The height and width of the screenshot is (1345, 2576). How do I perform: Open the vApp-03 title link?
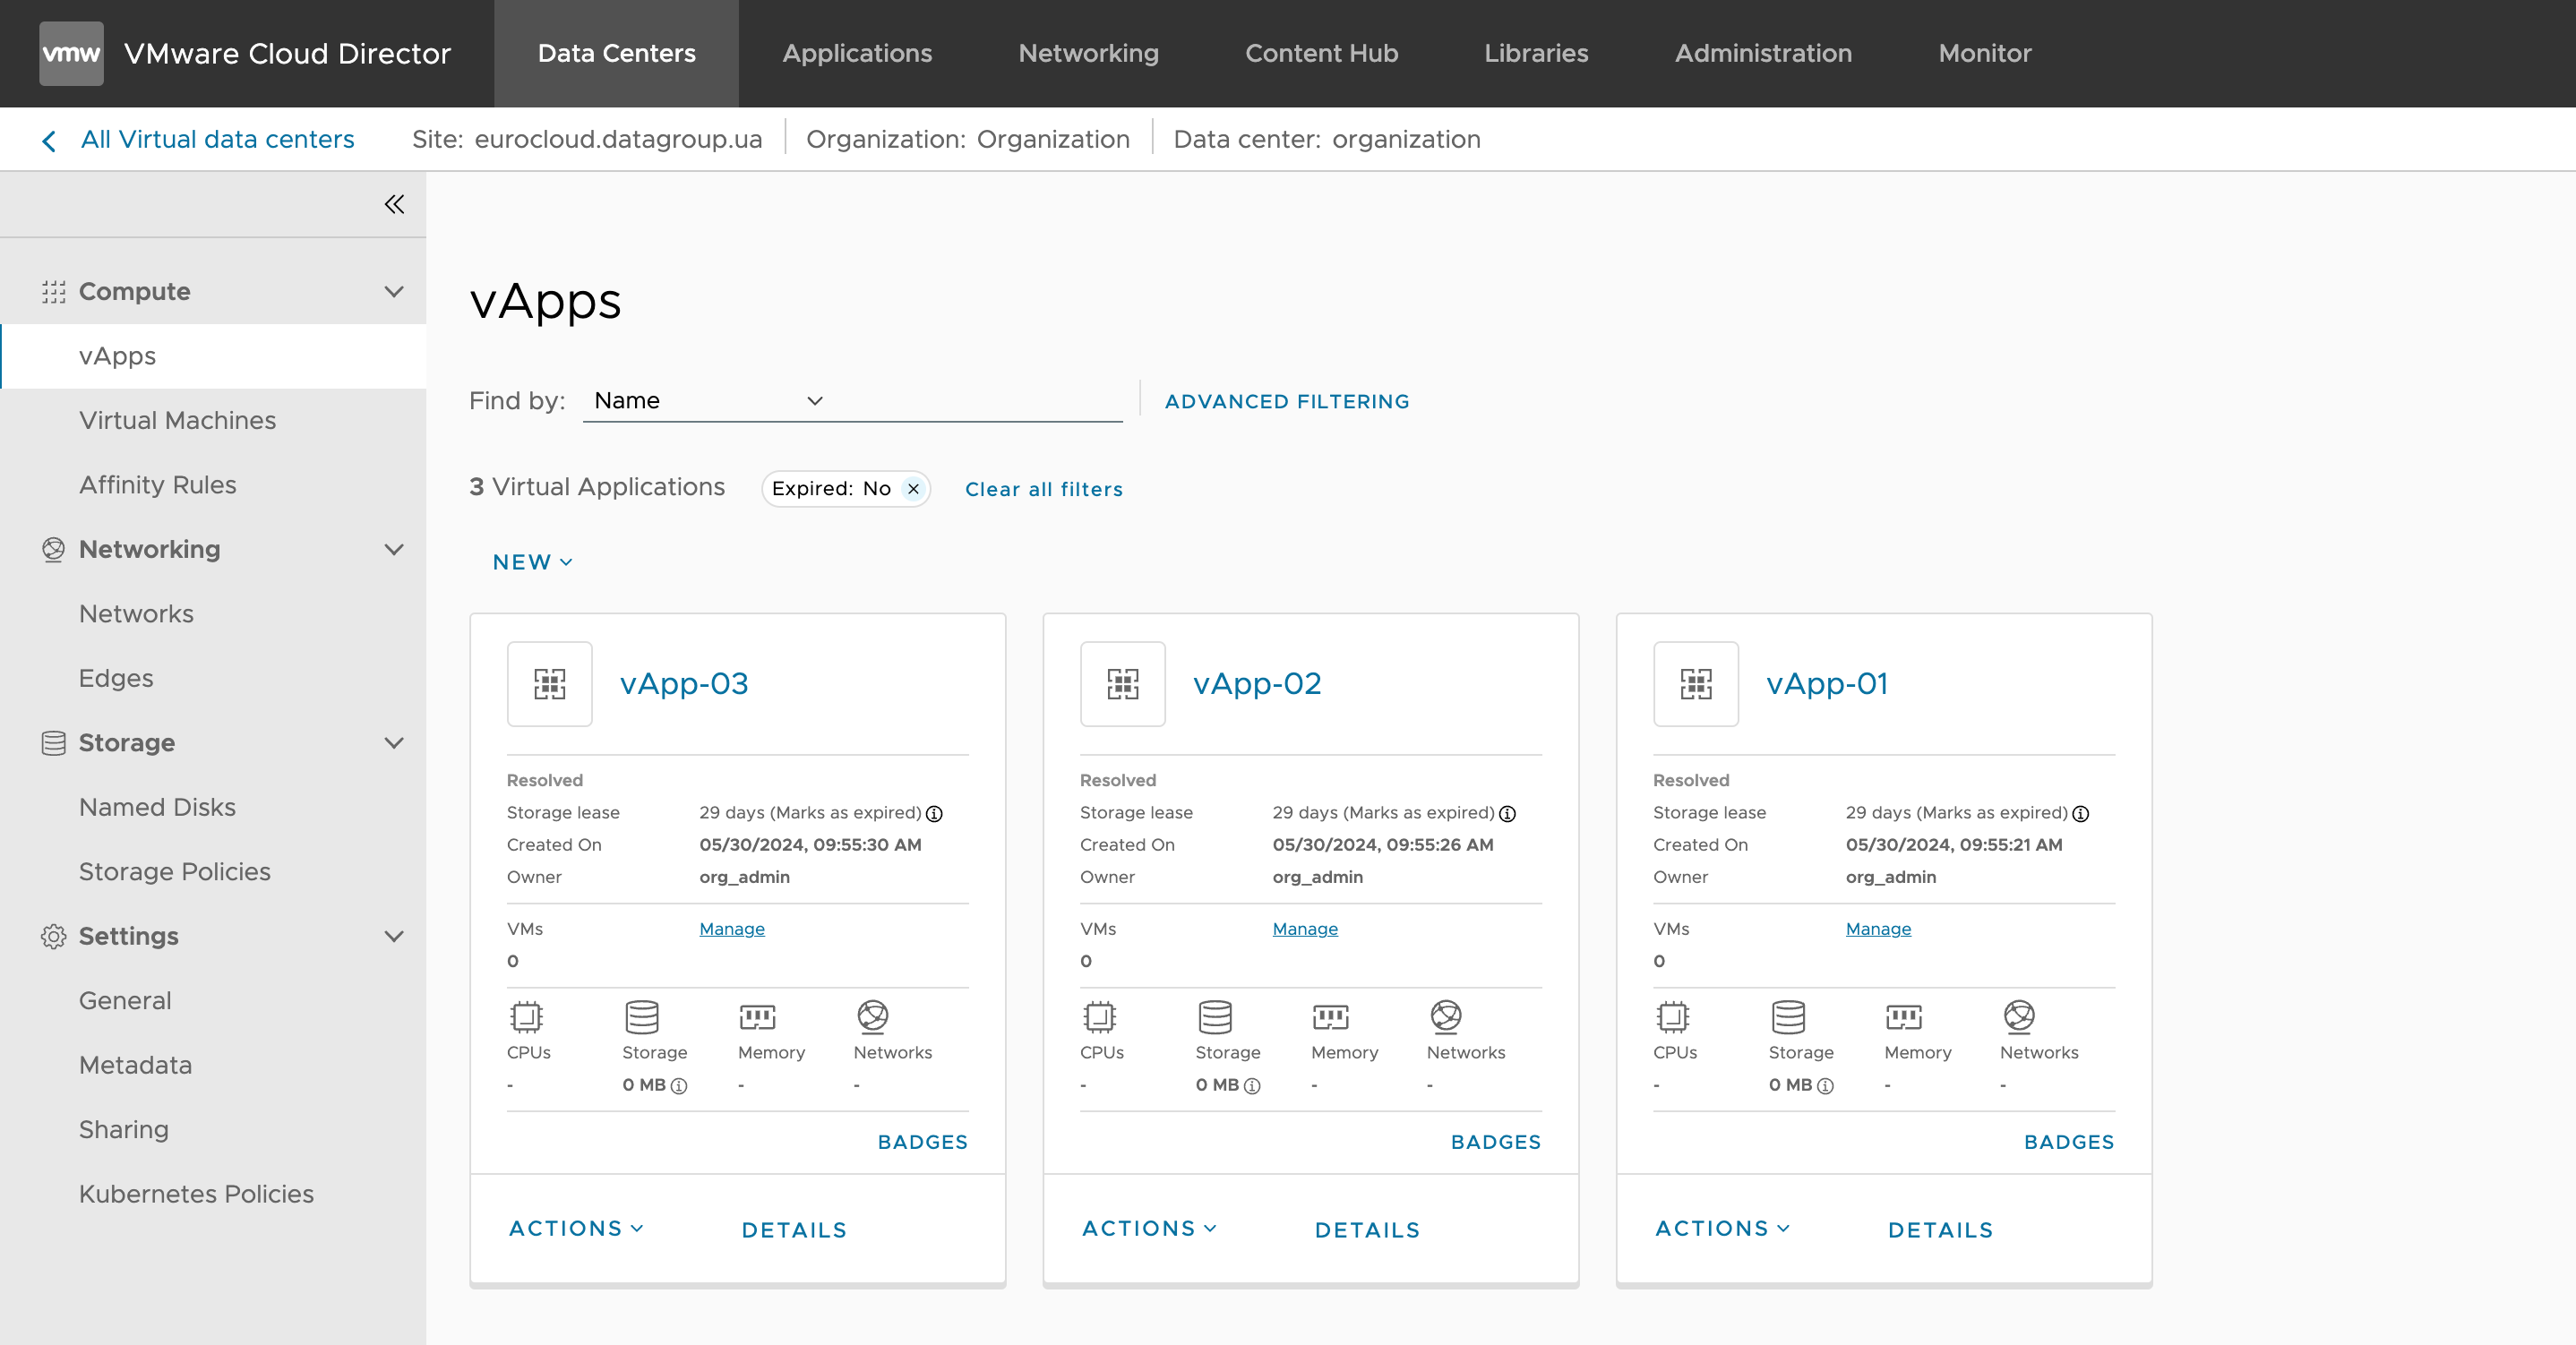684,684
